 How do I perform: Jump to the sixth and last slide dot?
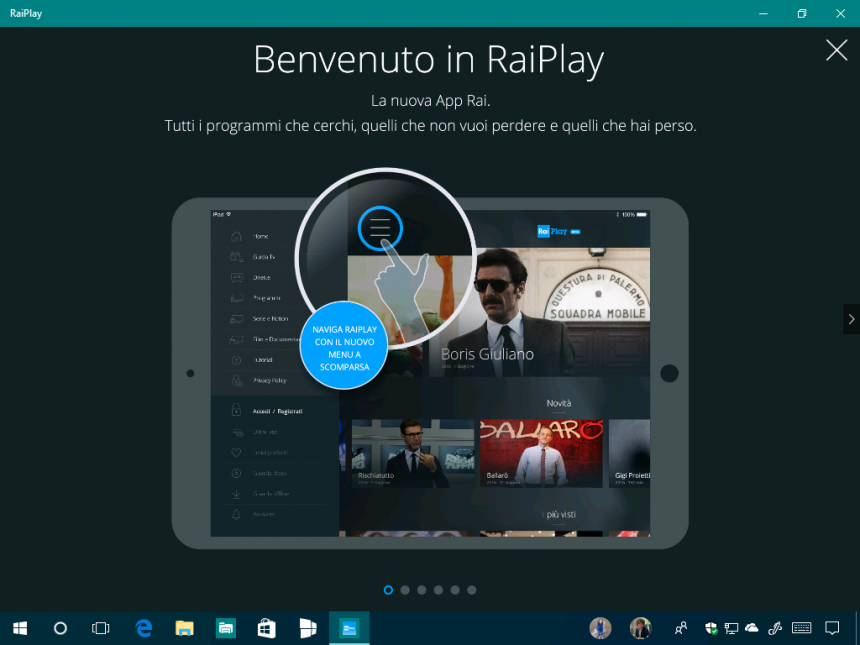point(472,590)
